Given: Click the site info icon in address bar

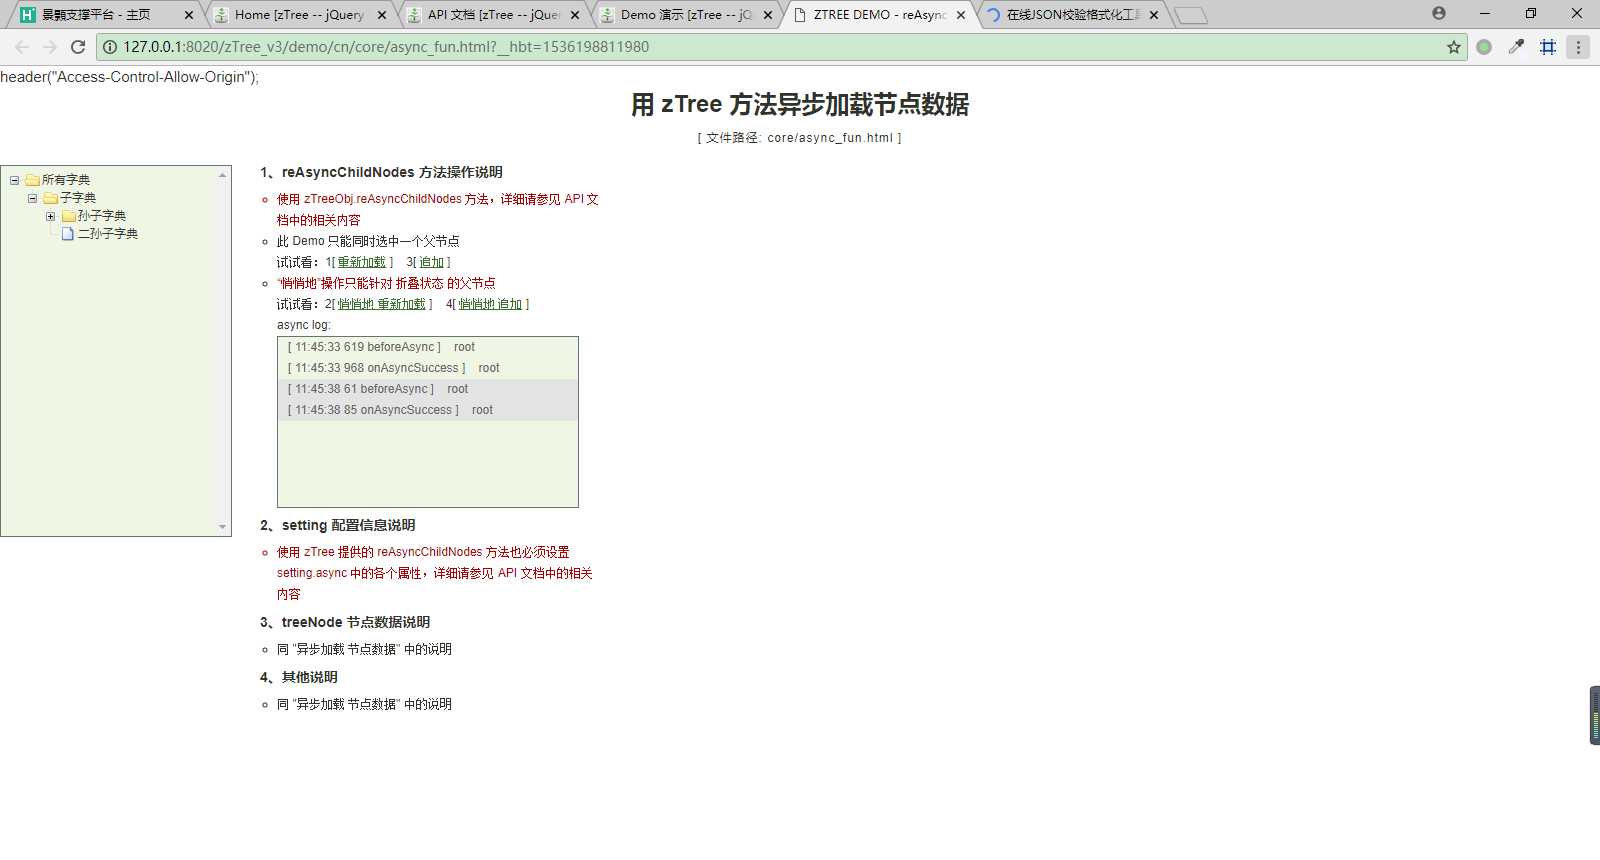Looking at the screenshot, I should pos(110,47).
